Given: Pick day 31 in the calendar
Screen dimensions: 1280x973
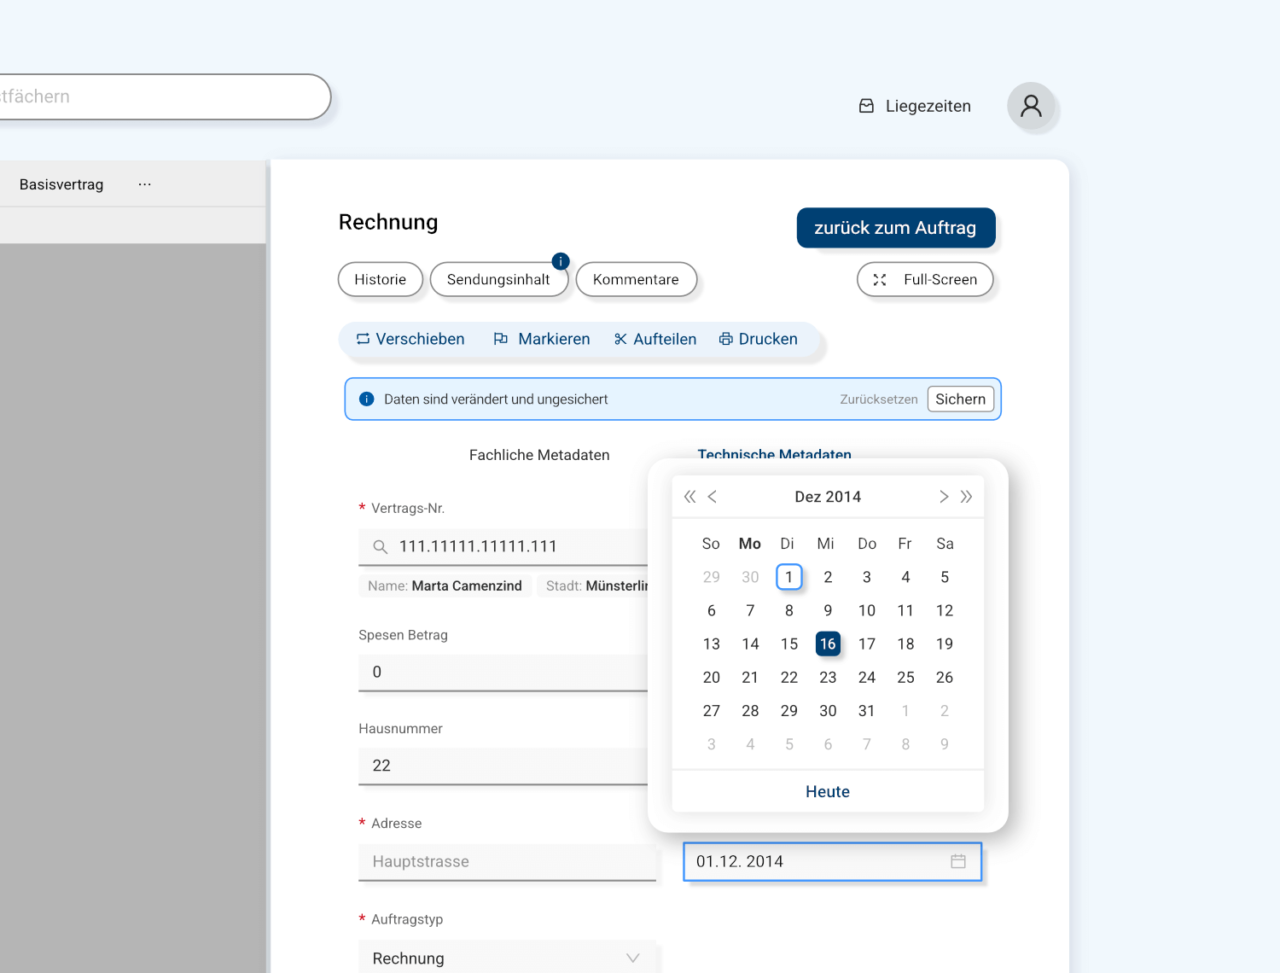Looking at the screenshot, I should (x=866, y=711).
